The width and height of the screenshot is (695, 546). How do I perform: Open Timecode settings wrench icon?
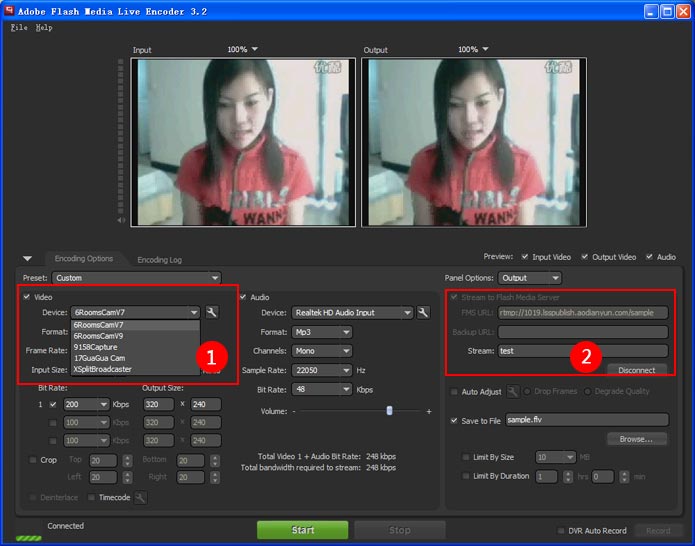(141, 498)
